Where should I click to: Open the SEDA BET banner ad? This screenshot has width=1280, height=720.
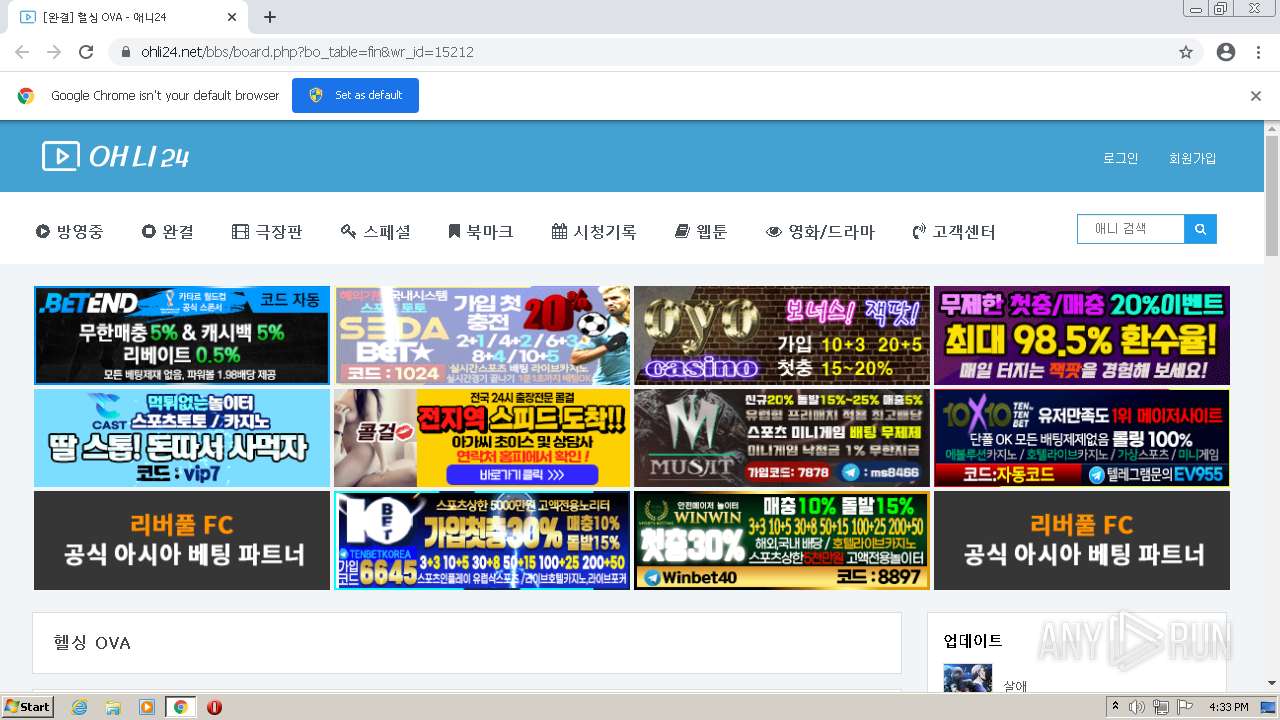point(482,335)
